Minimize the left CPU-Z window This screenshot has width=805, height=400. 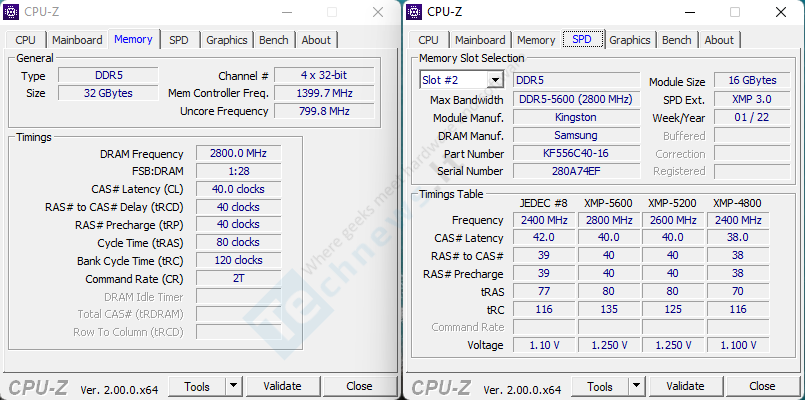click(x=287, y=12)
